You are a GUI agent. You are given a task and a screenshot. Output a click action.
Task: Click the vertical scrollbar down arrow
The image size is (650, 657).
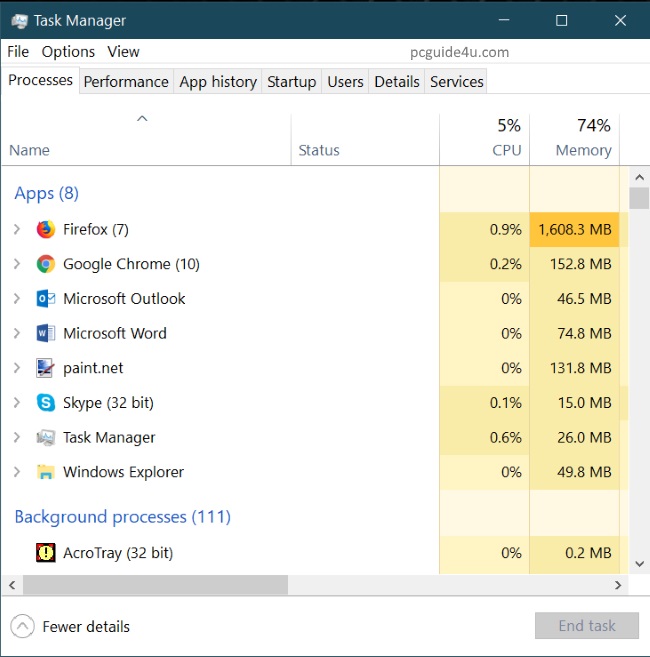639,564
